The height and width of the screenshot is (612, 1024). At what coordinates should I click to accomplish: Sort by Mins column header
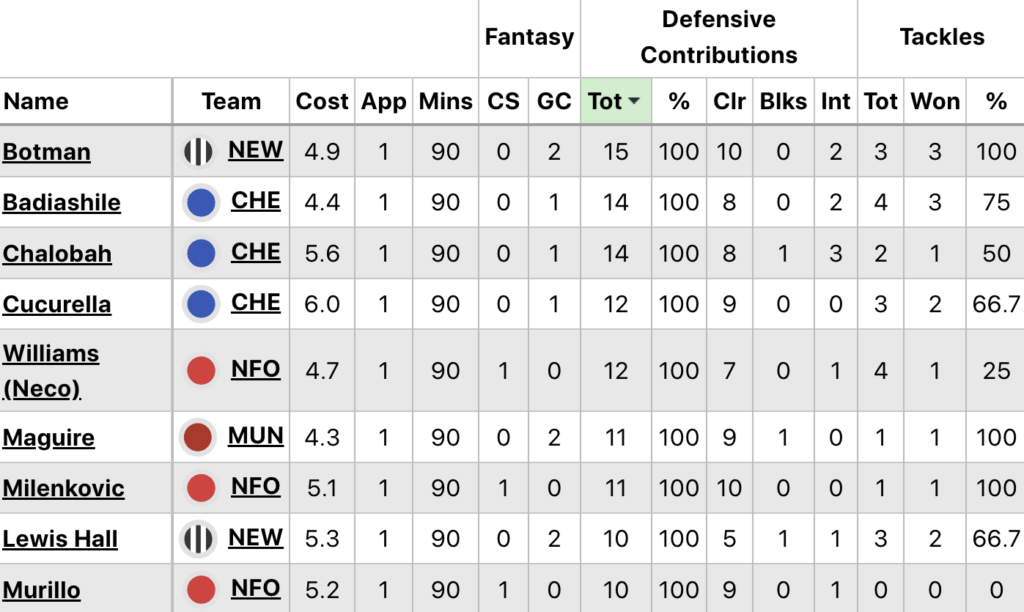pos(446,101)
